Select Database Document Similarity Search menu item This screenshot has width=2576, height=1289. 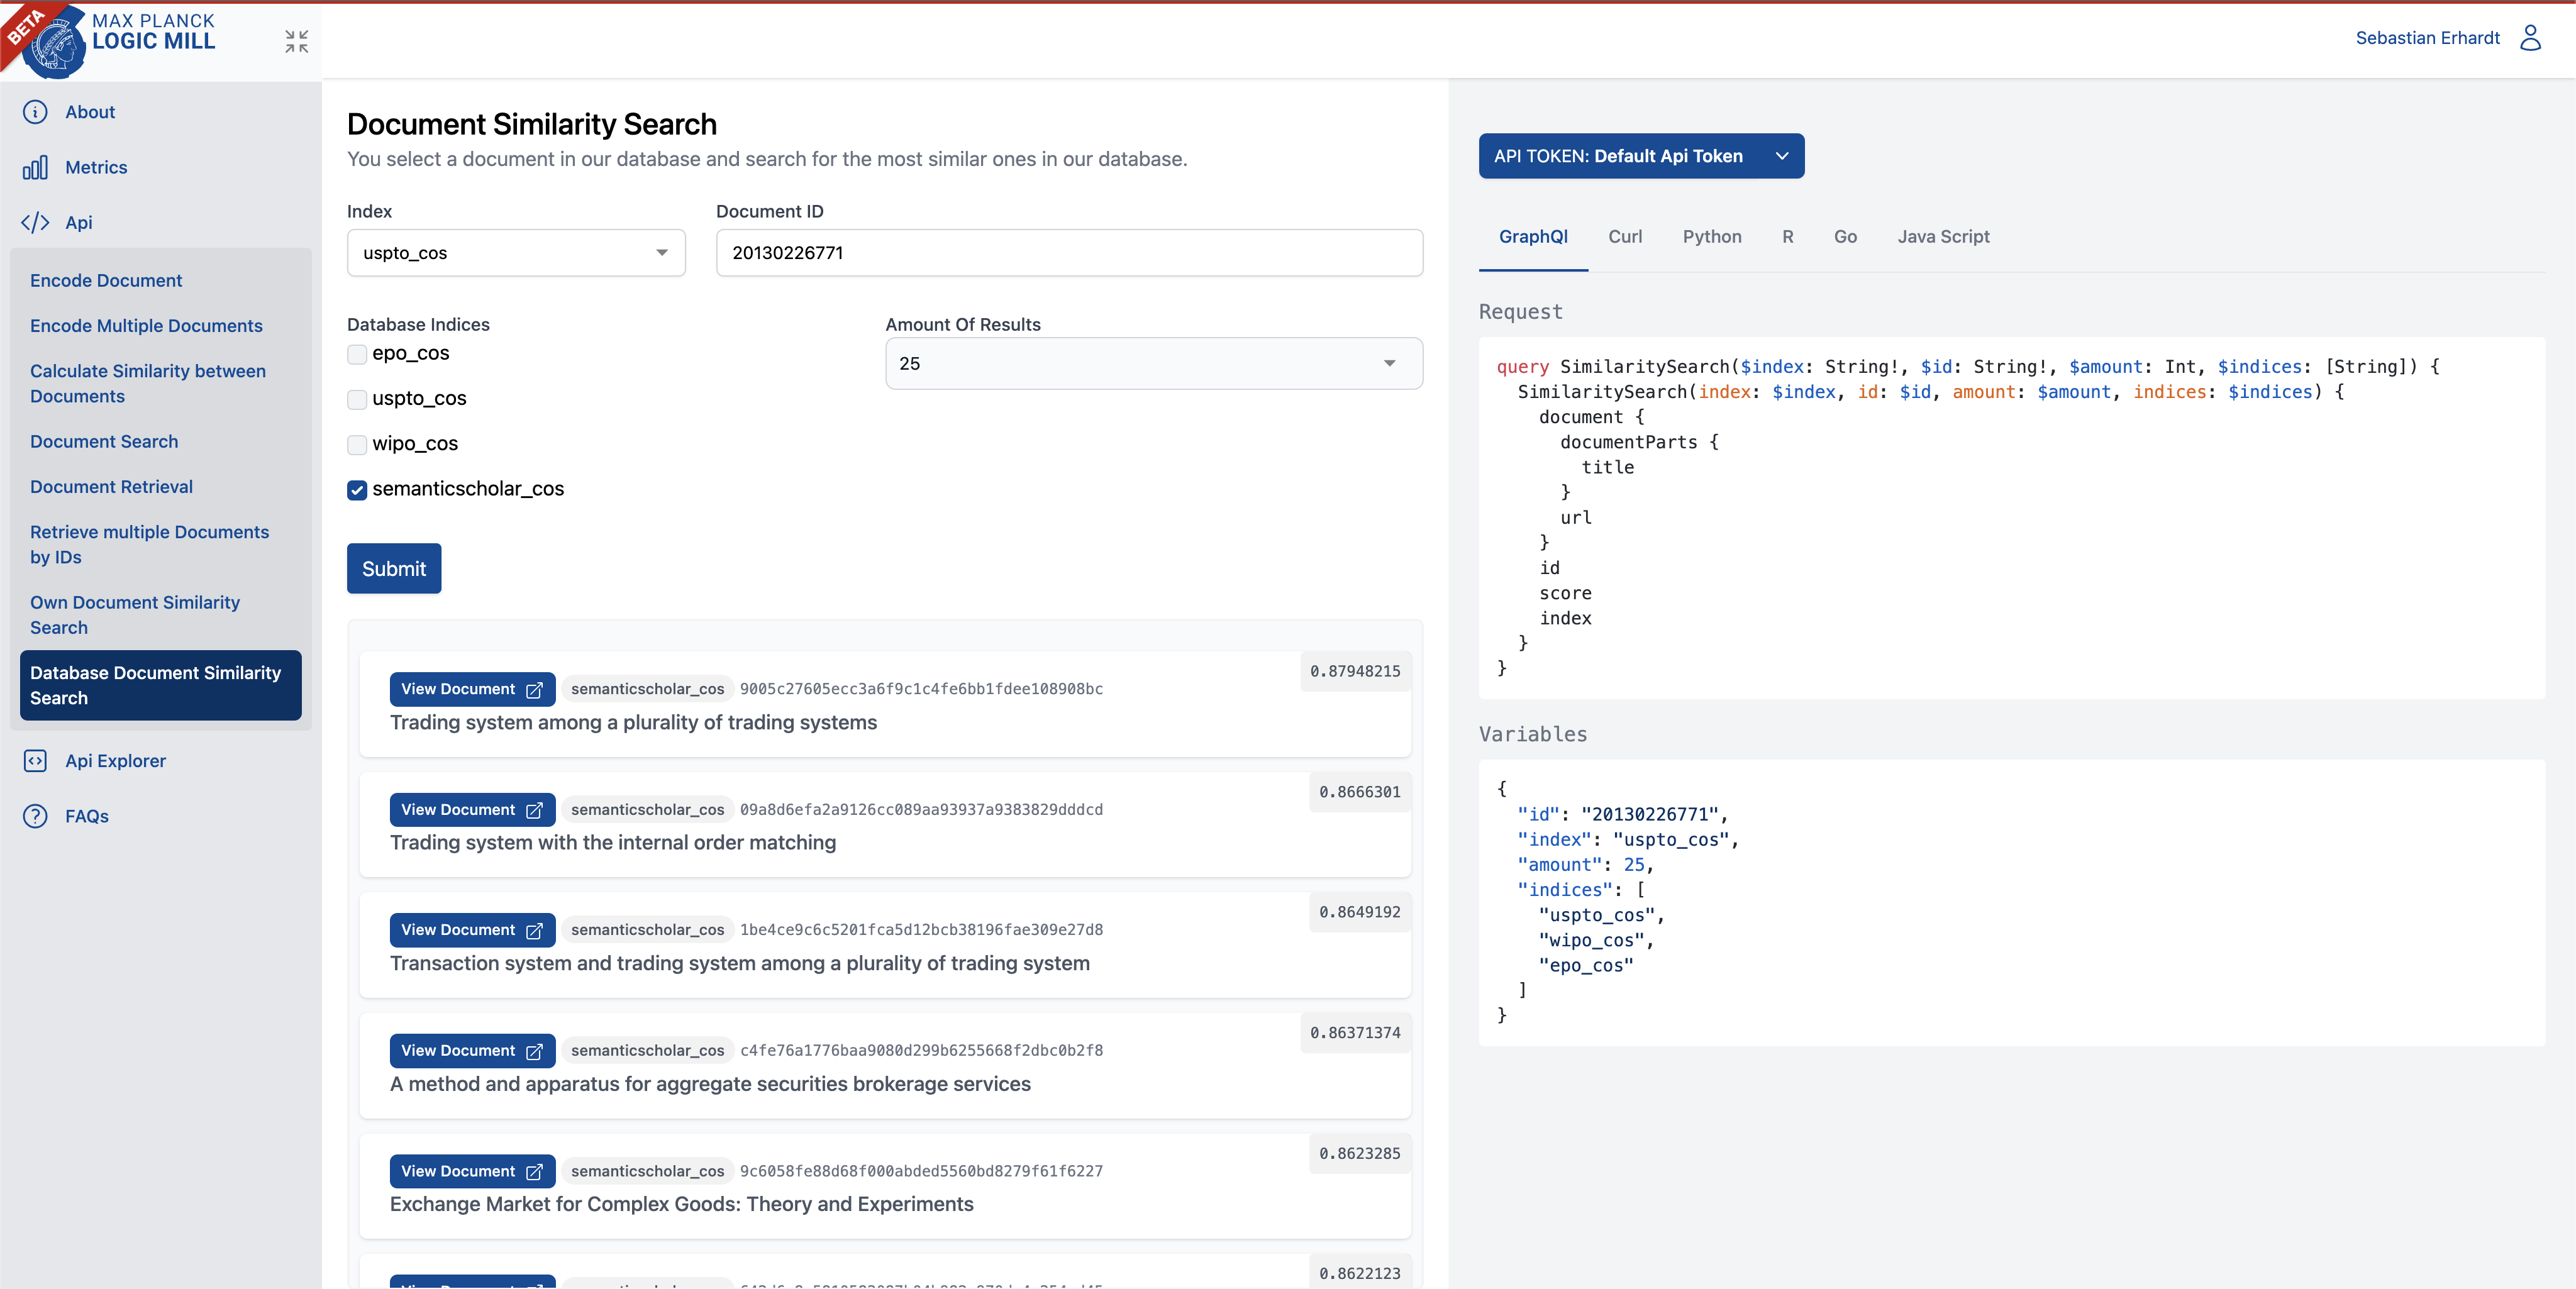(160, 686)
